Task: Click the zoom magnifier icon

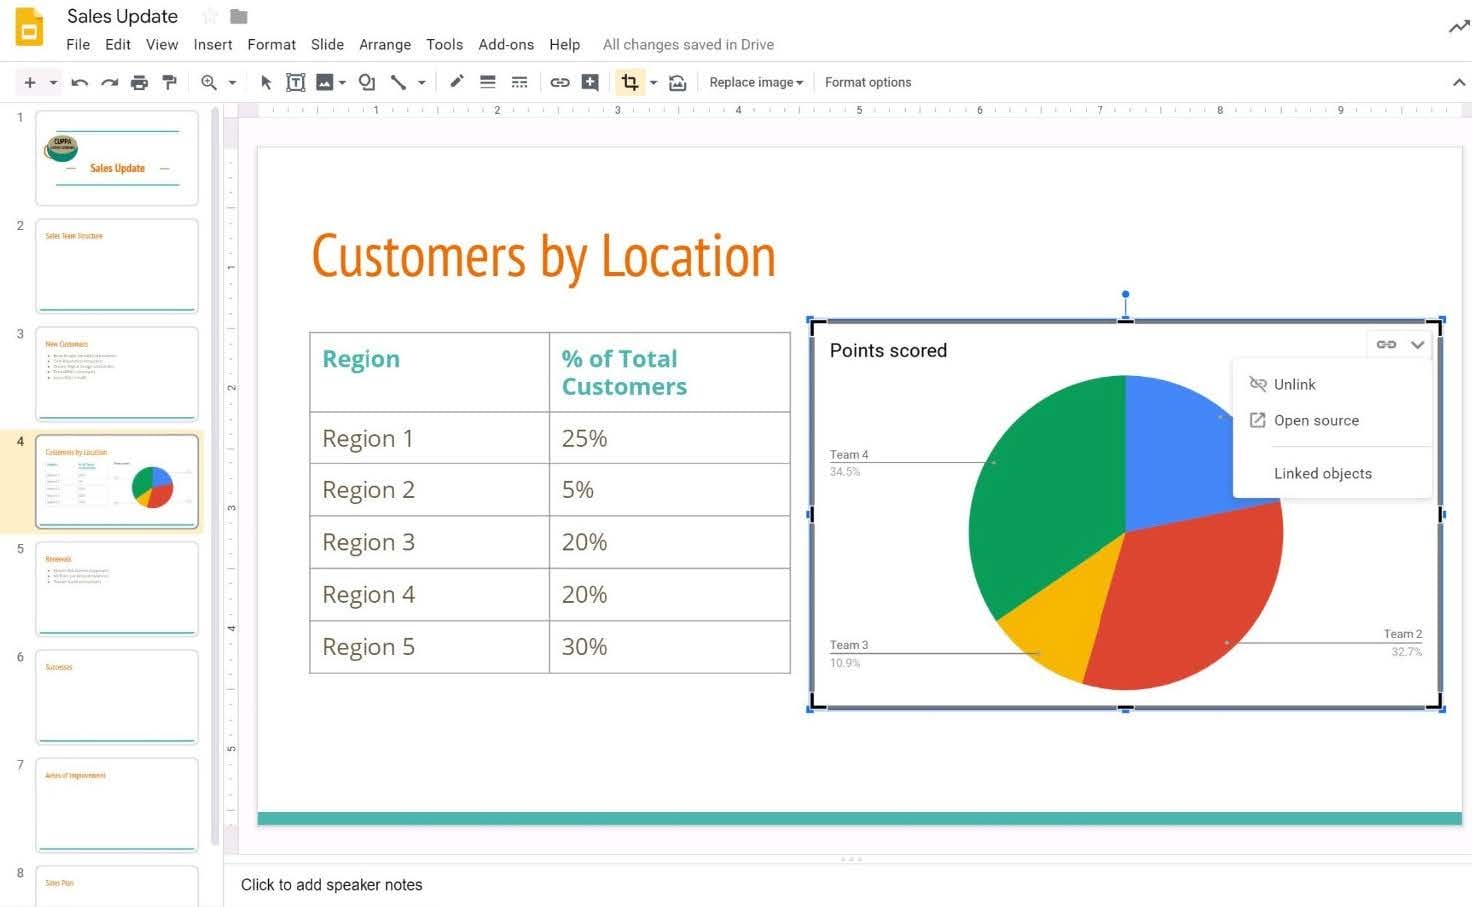Action: [209, 82]
